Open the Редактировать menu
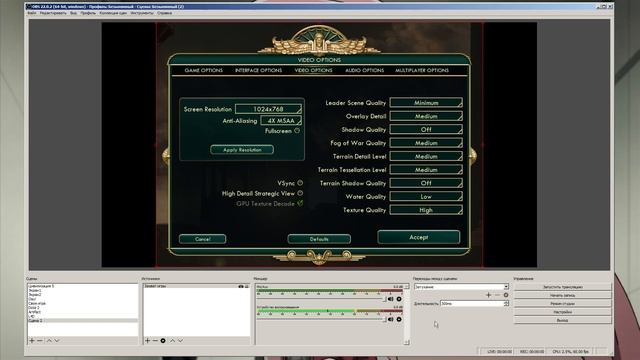 point(53,13)
